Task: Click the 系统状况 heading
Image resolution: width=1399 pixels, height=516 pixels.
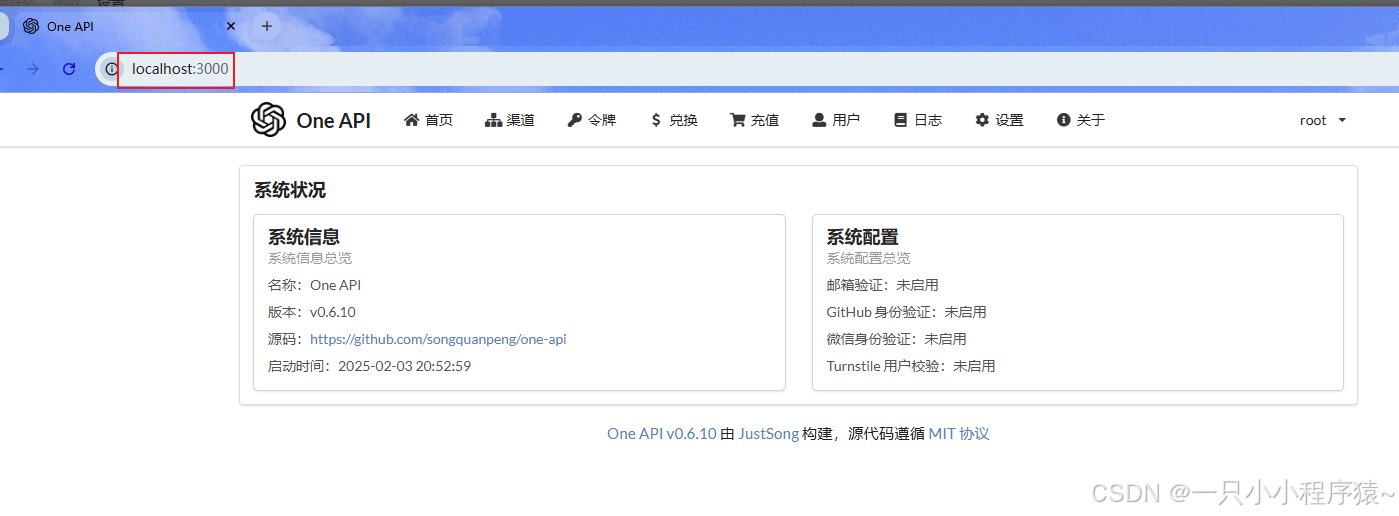Action: pos(290,190)
